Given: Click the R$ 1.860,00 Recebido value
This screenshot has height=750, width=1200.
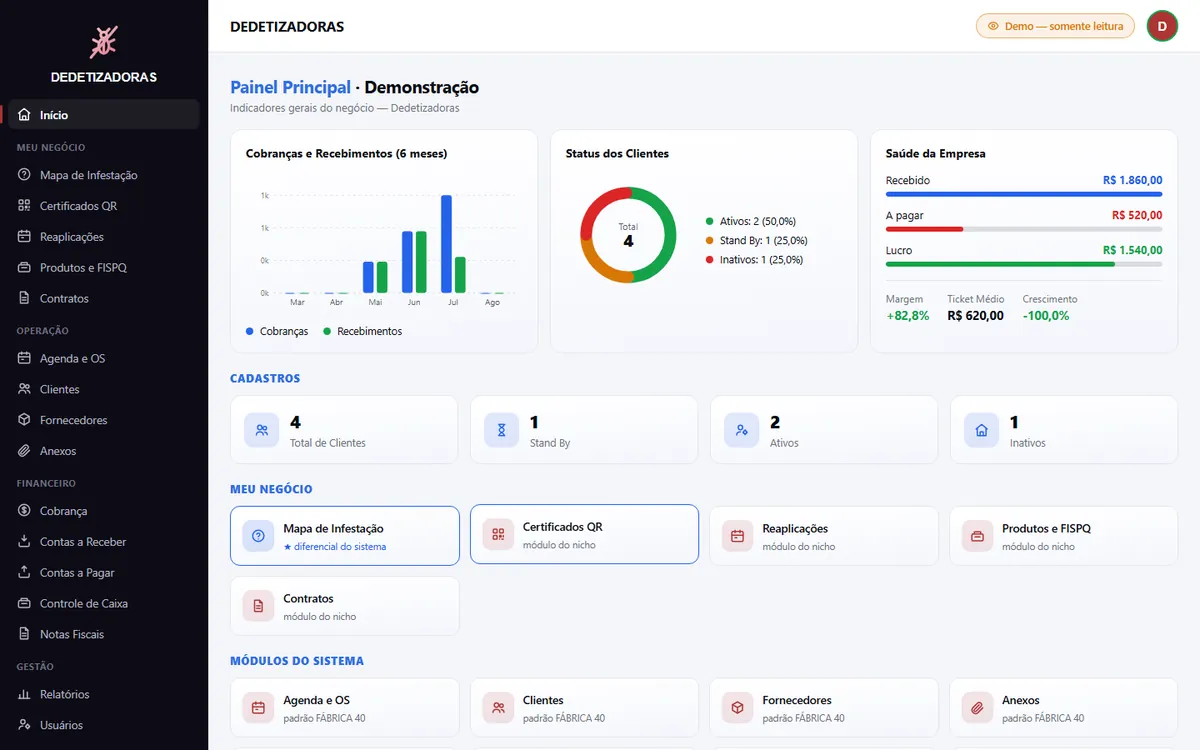Looking at the screenshot, I should (1132, 181).
